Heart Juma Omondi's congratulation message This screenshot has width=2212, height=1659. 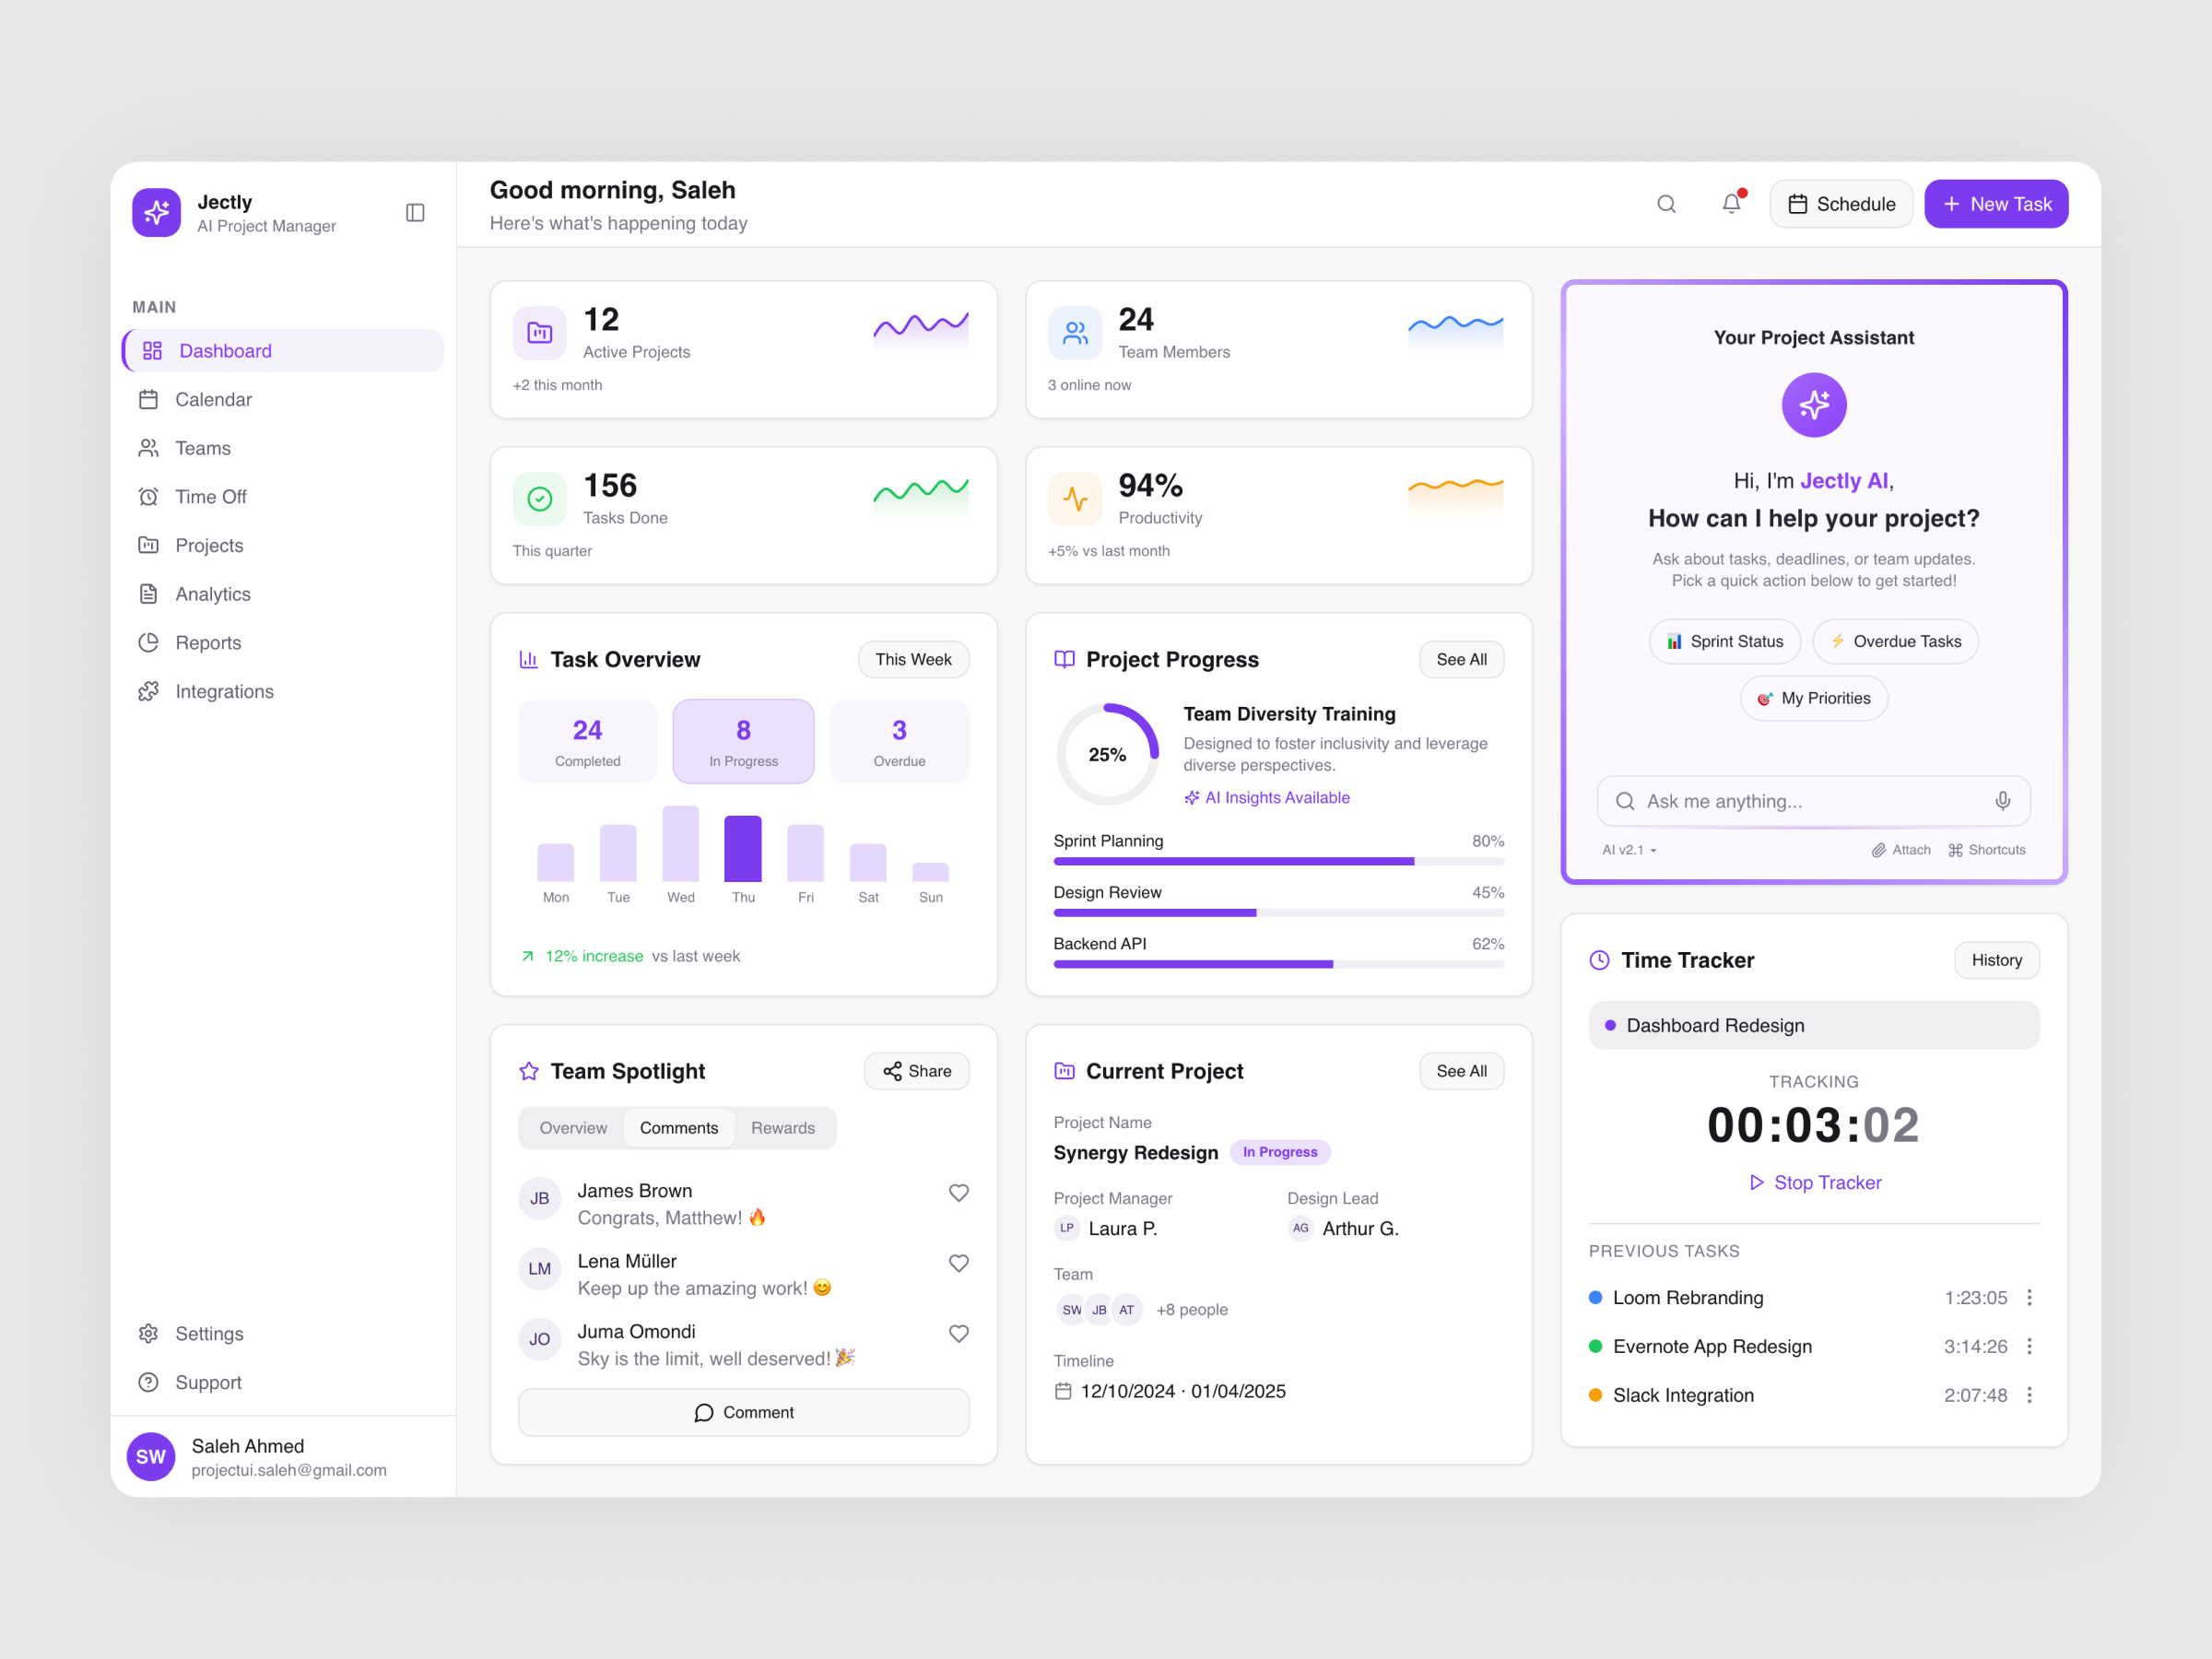coord(958,1333)
